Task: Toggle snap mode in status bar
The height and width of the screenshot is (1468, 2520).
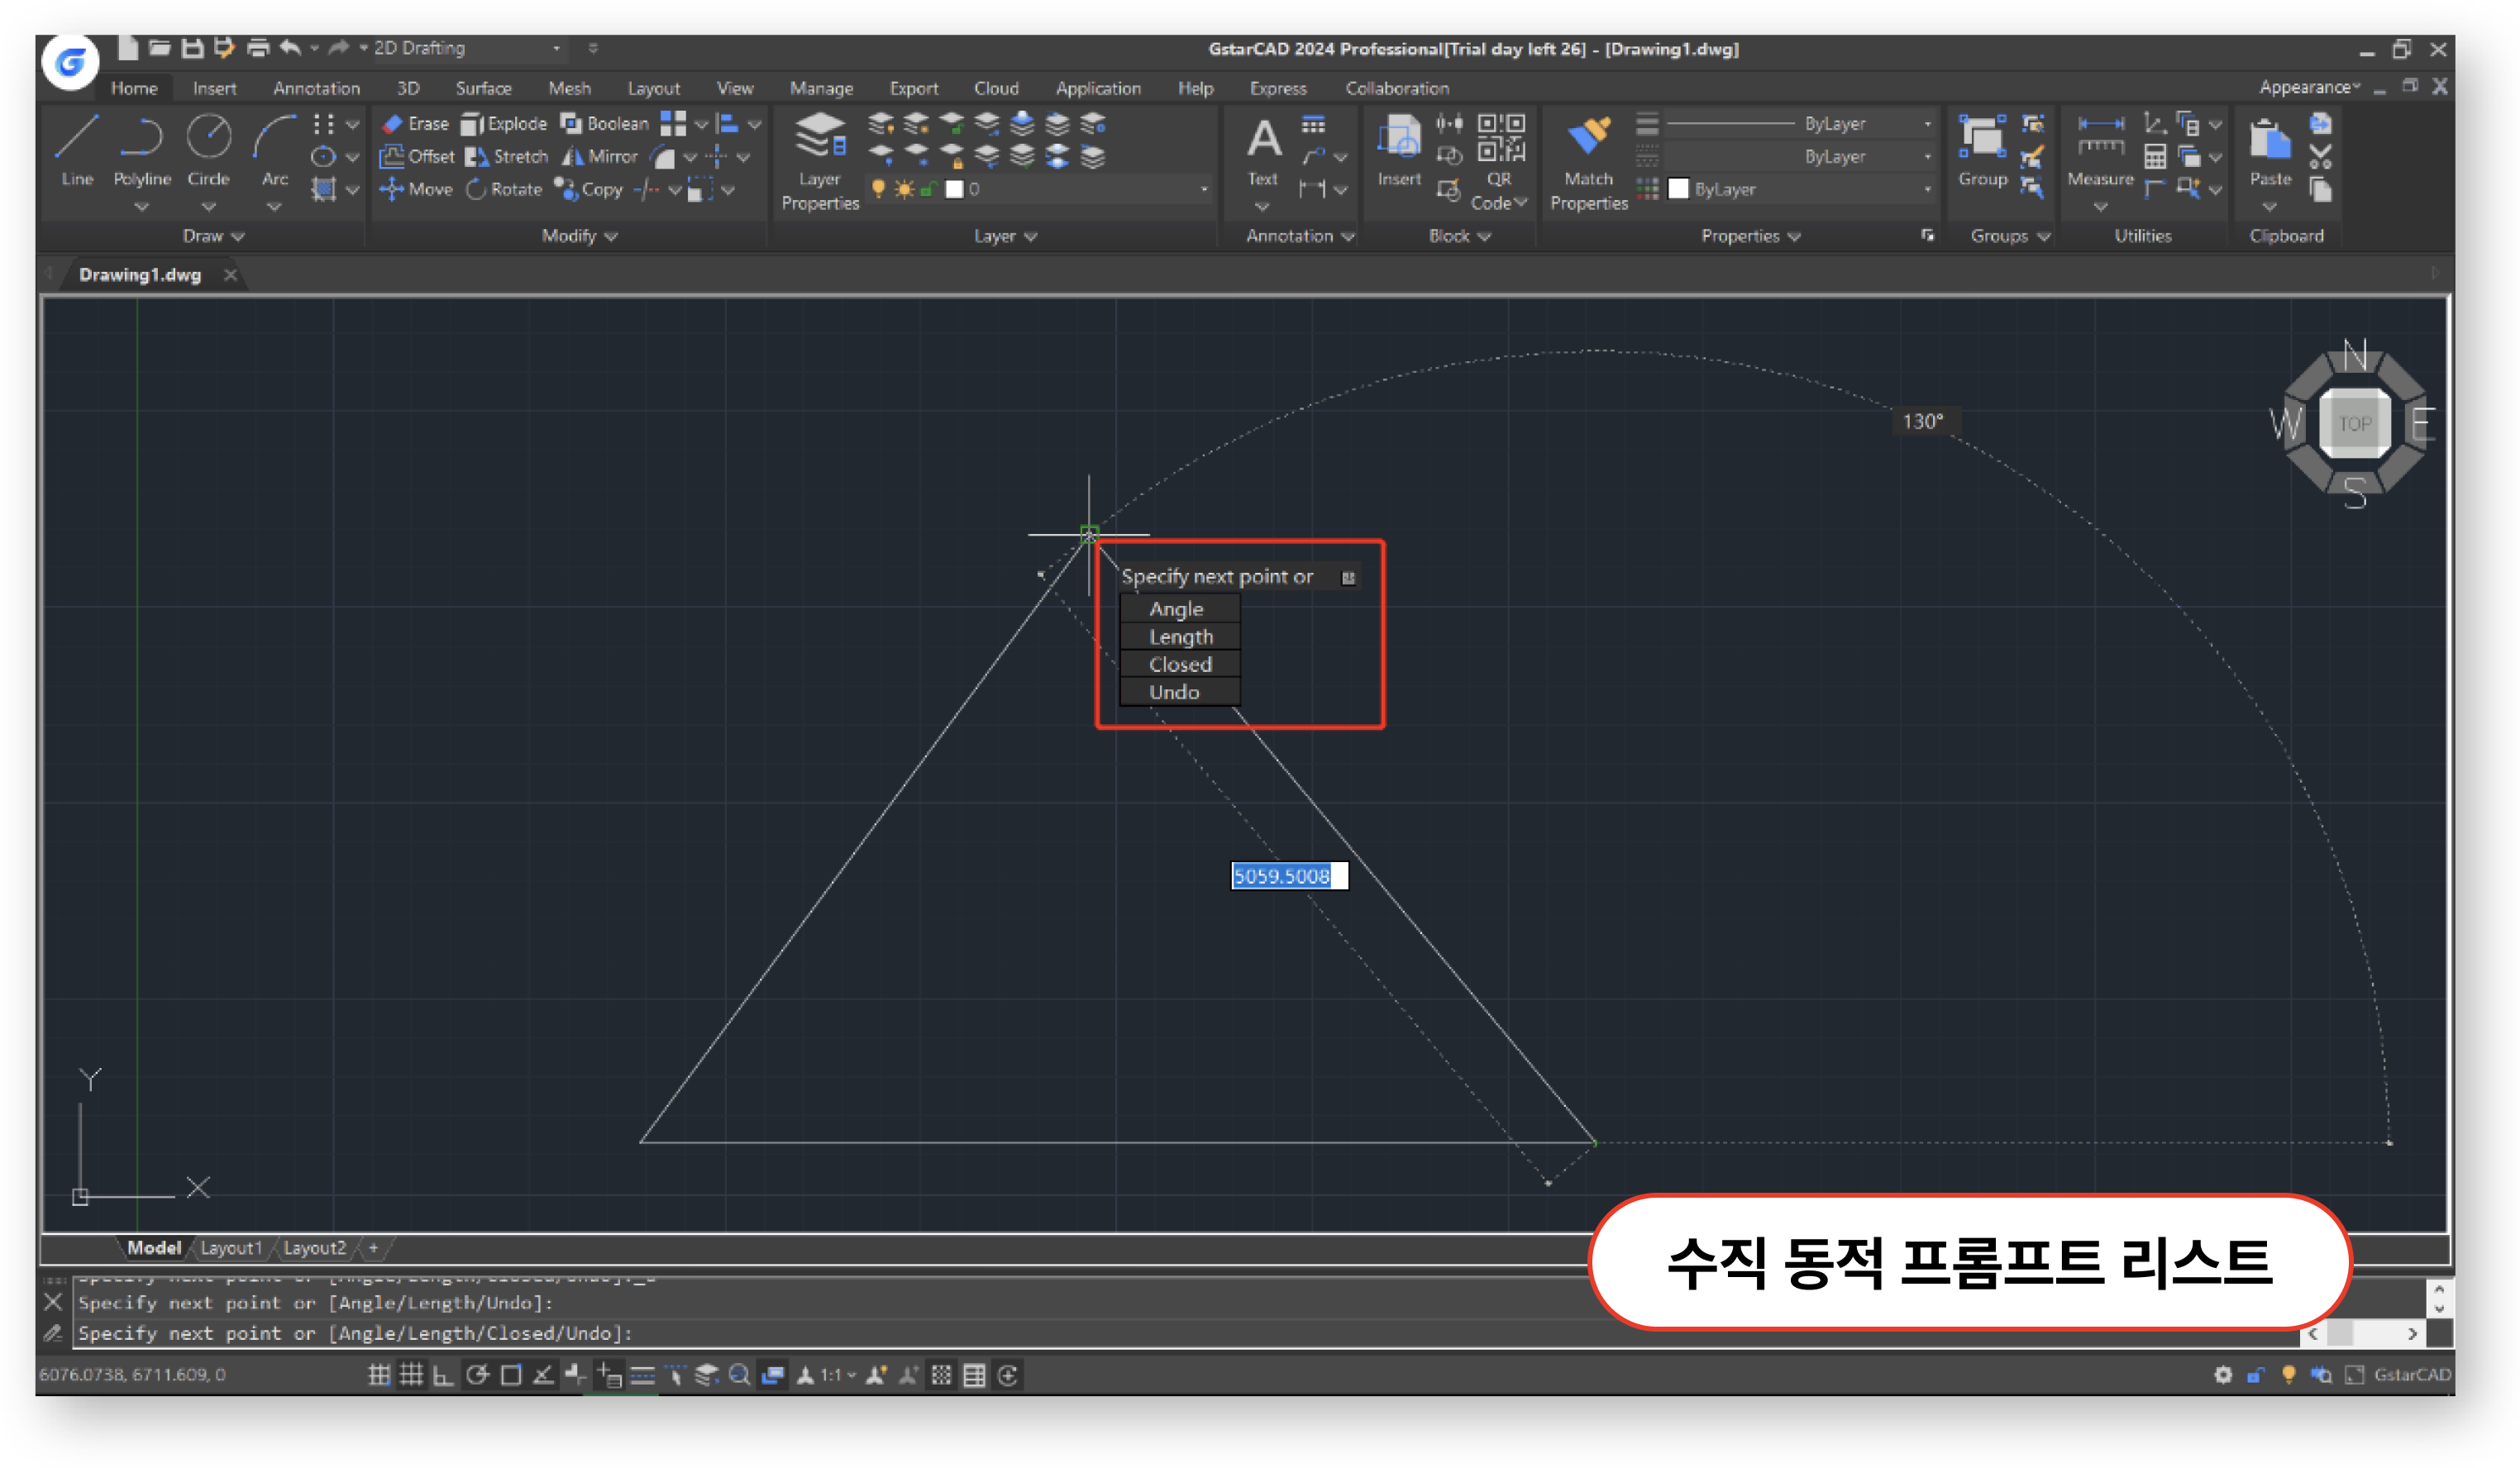Action: [378, 1375]
